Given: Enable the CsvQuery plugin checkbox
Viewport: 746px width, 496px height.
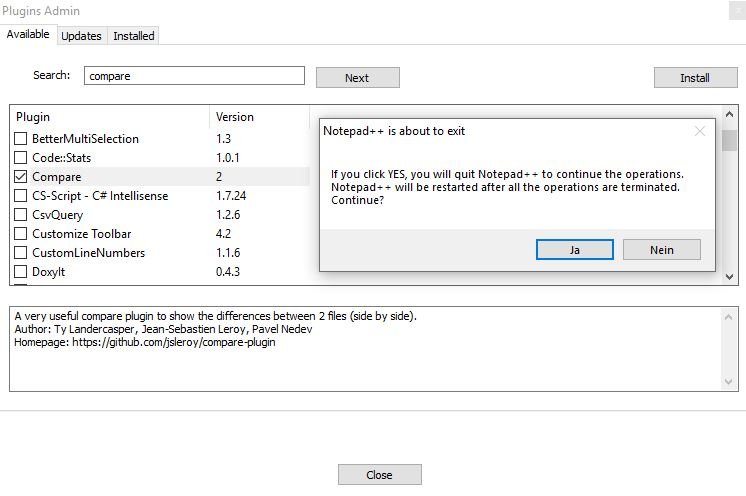Looking at the screenshot, I should click(21, 215).
